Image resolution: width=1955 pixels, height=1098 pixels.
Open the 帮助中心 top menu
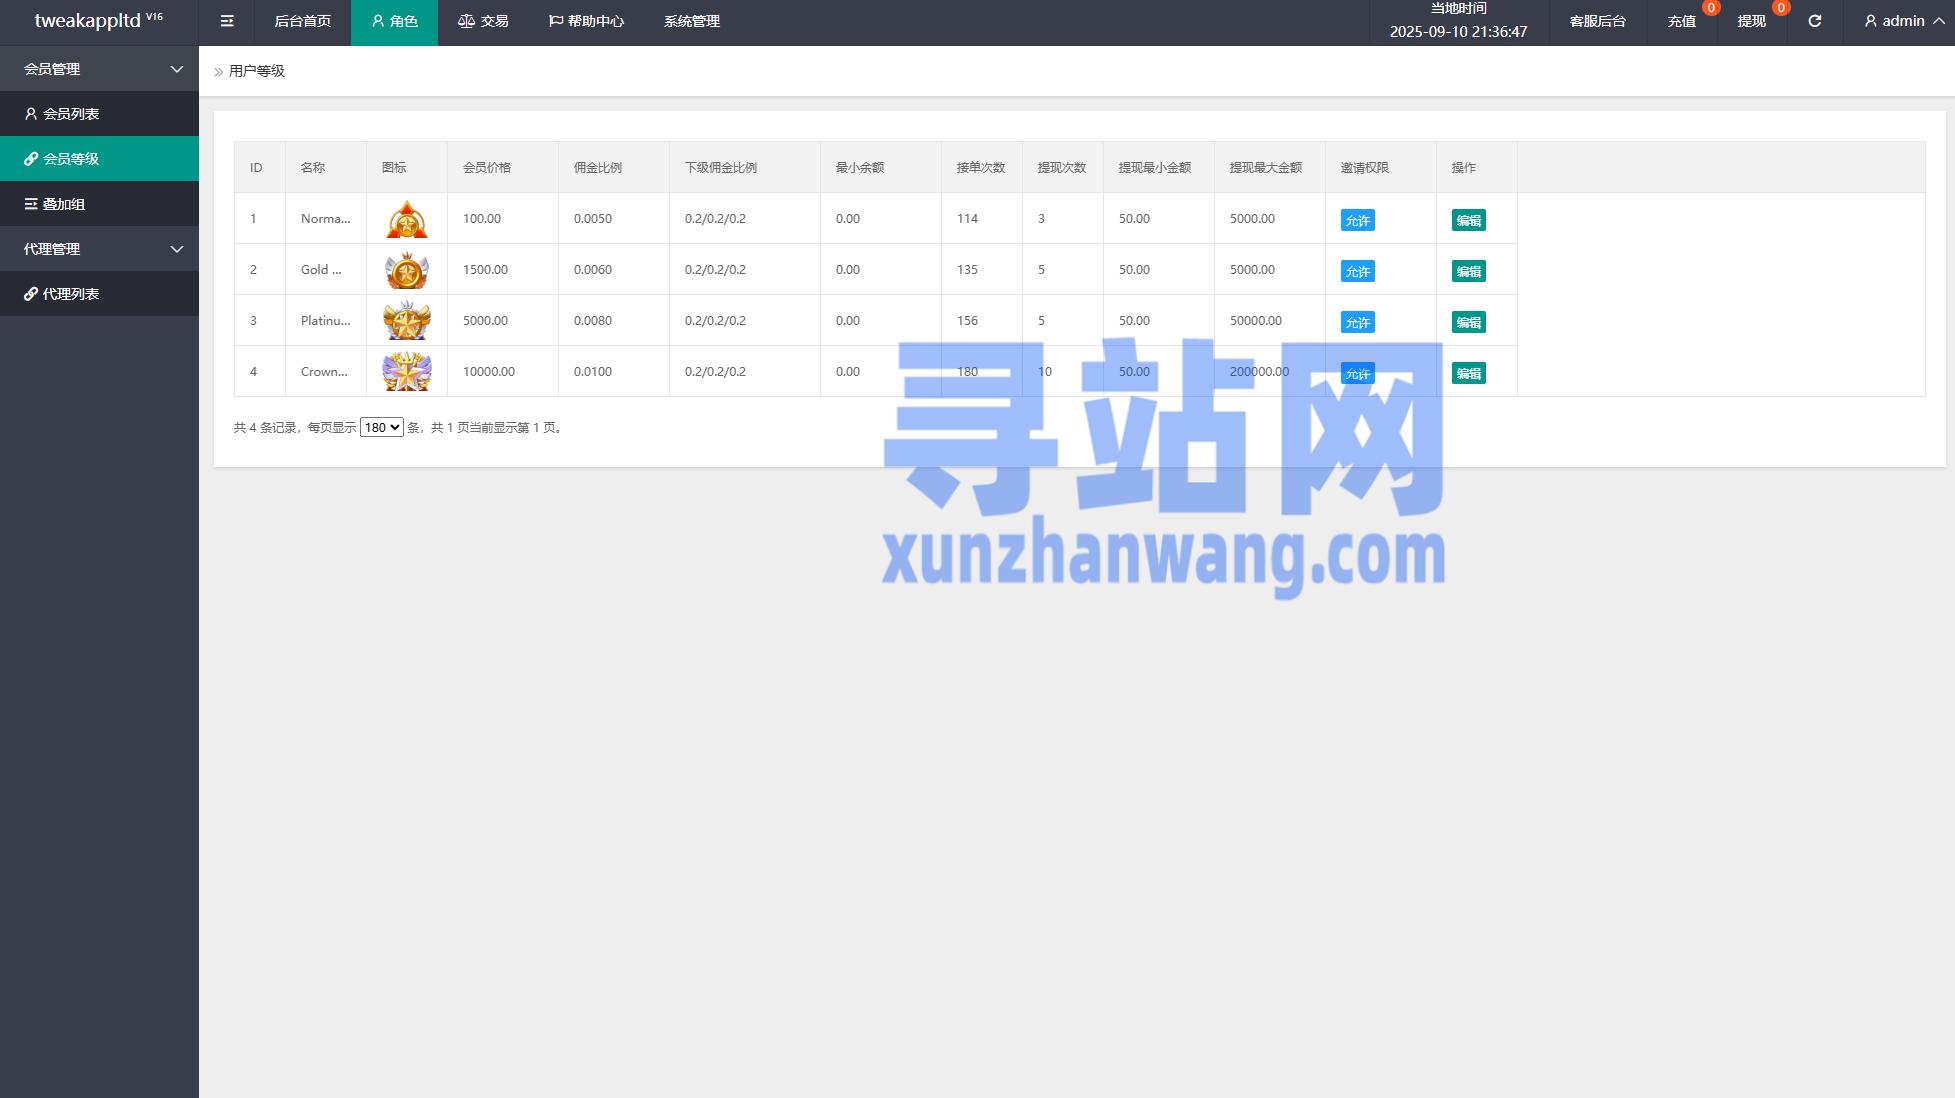[x=586, y=21]
